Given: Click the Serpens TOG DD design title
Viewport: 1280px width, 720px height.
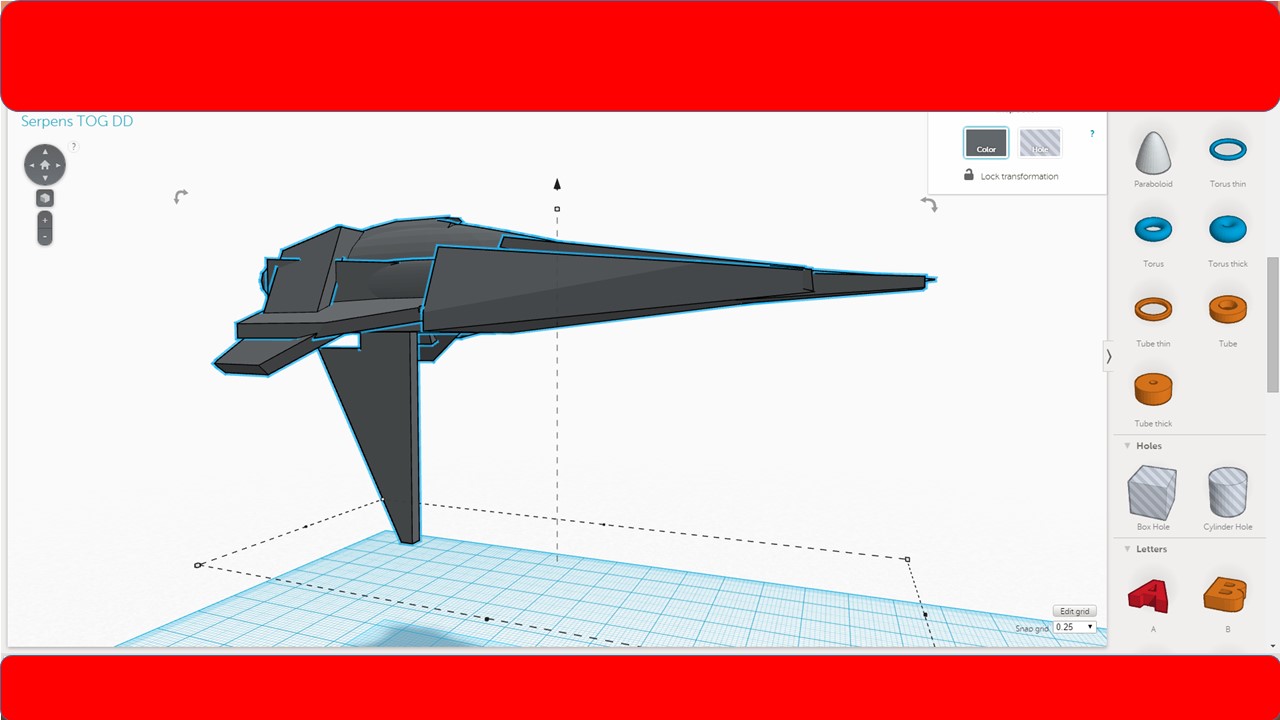Looking at the screenshot, I should [77, 121].
